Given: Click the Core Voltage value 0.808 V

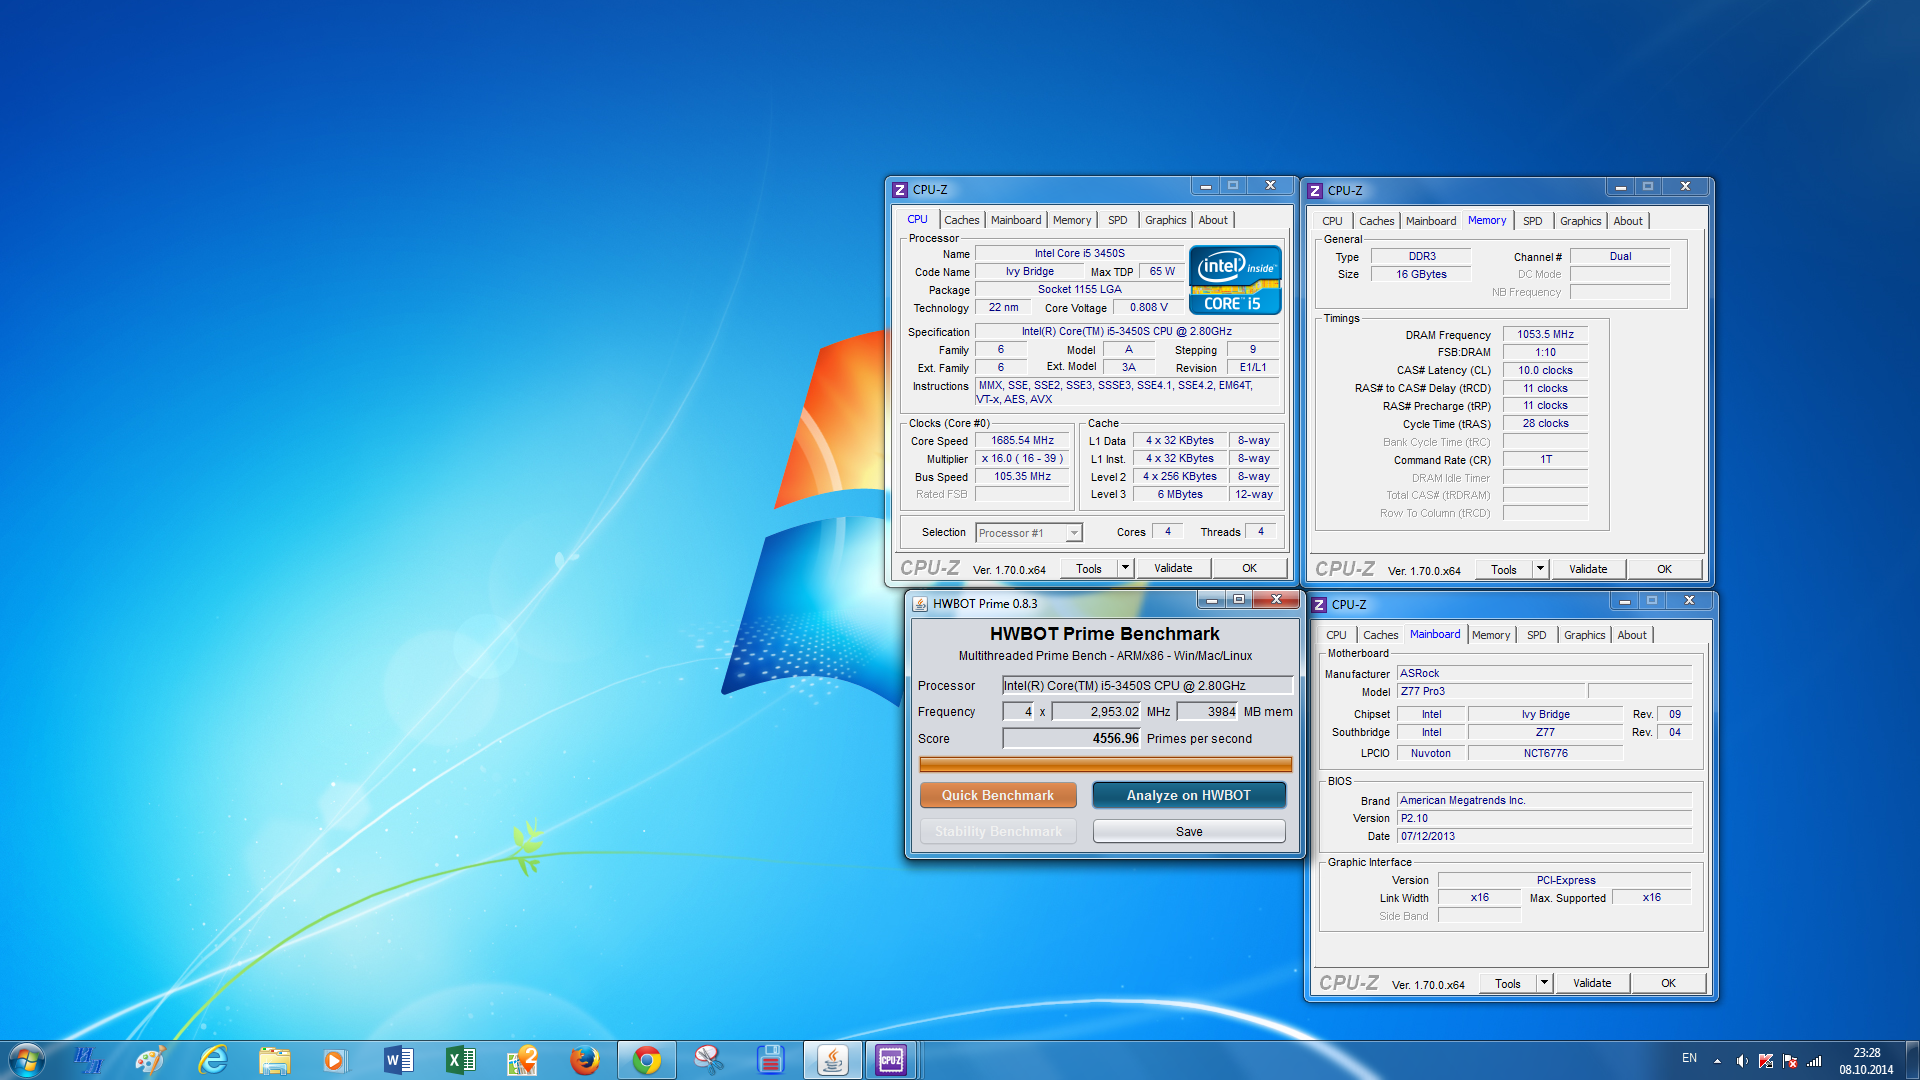Looking at the screenshot, I should [1149, 307].
